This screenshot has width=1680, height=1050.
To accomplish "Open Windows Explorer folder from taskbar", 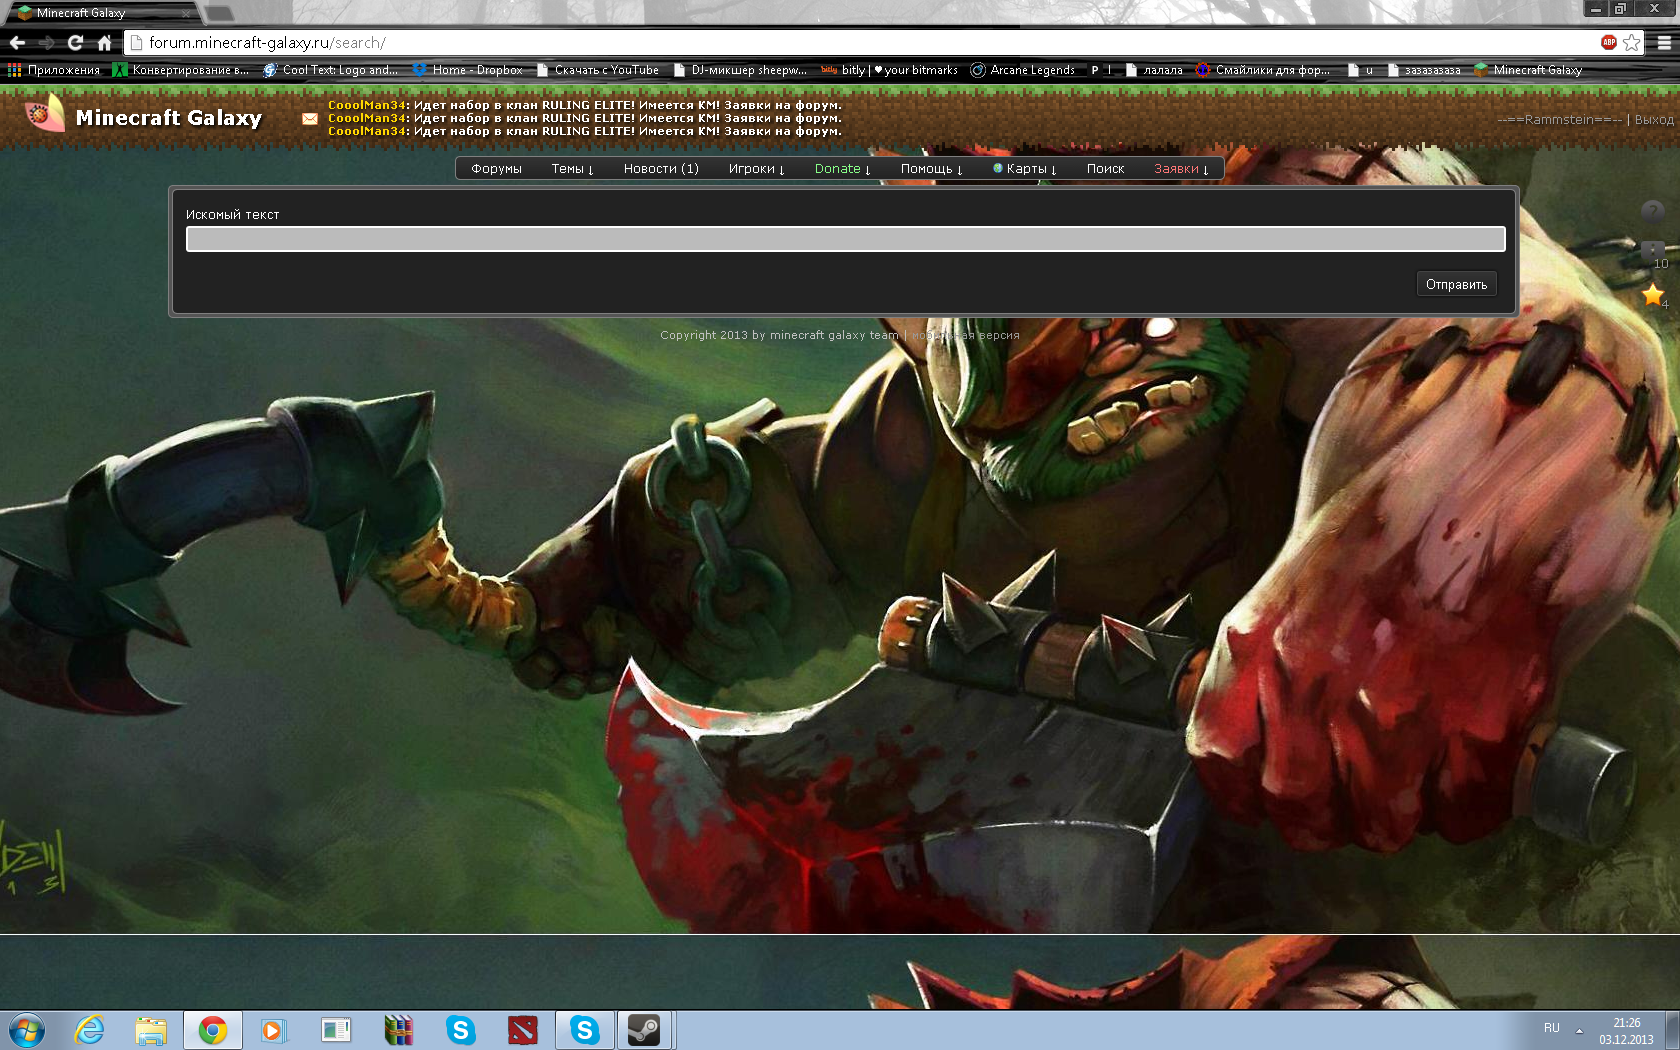I will pyautogui.click(x=151, y=1030).
